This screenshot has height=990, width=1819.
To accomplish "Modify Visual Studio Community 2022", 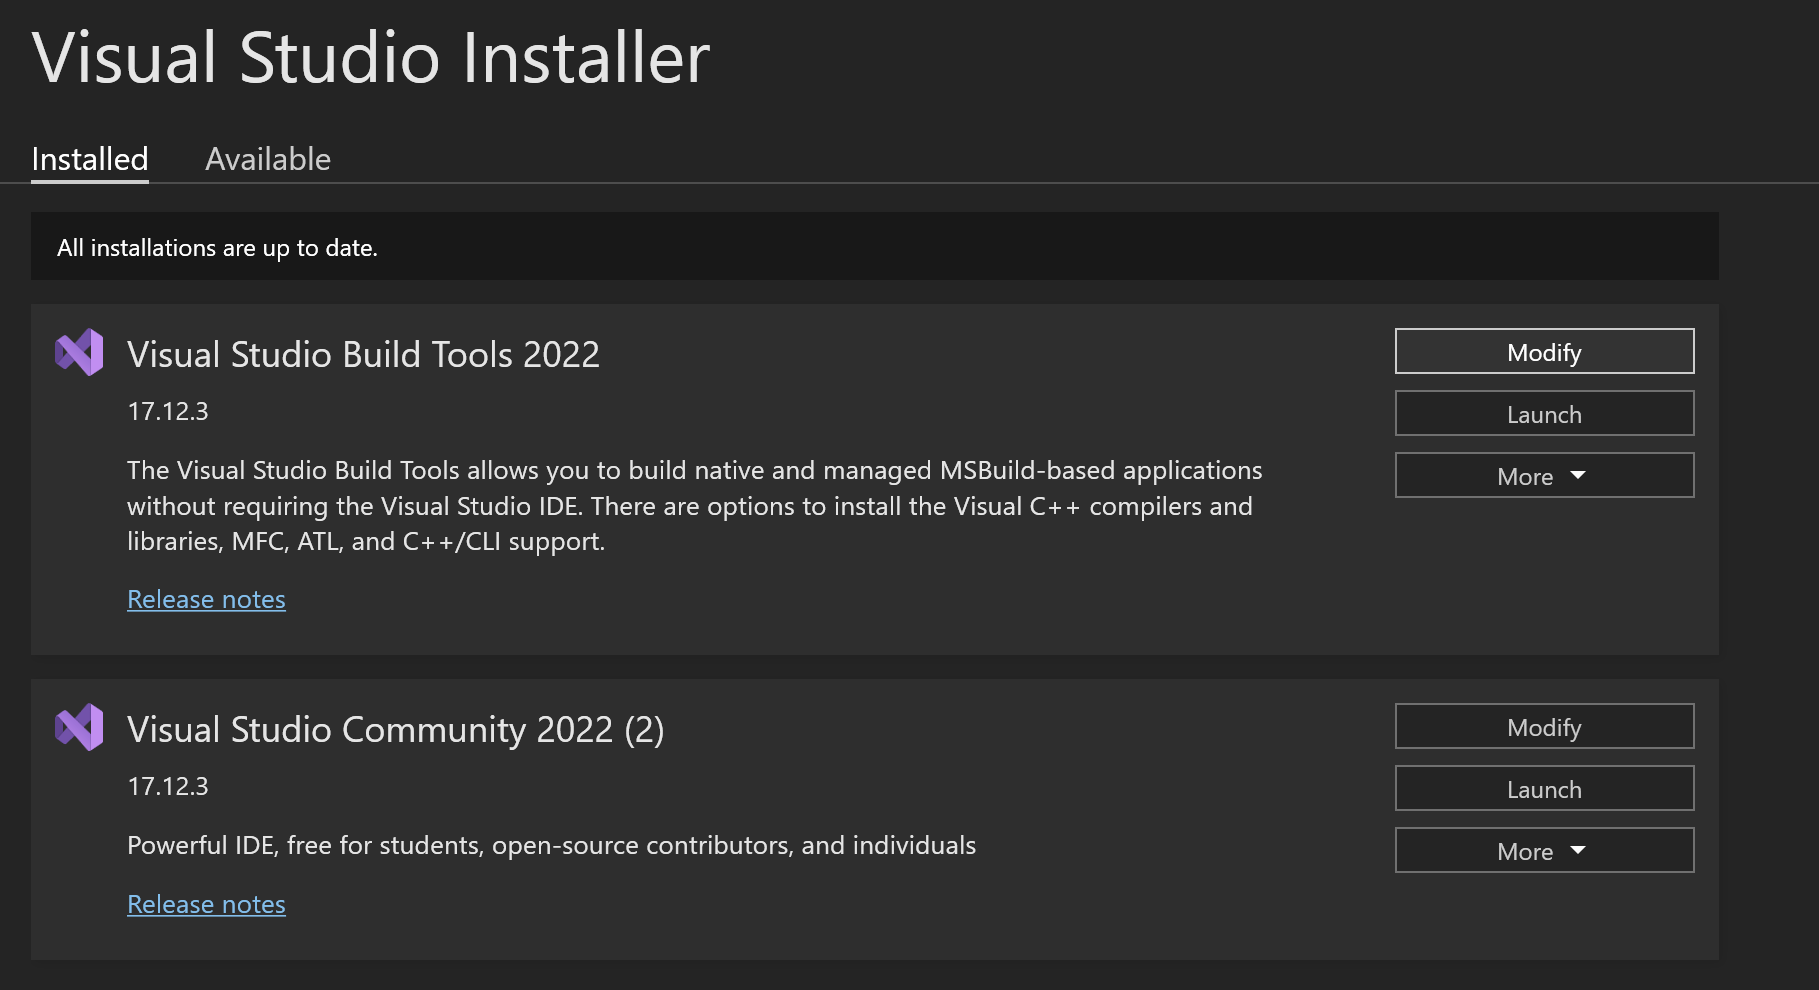I will point(1544,727).
